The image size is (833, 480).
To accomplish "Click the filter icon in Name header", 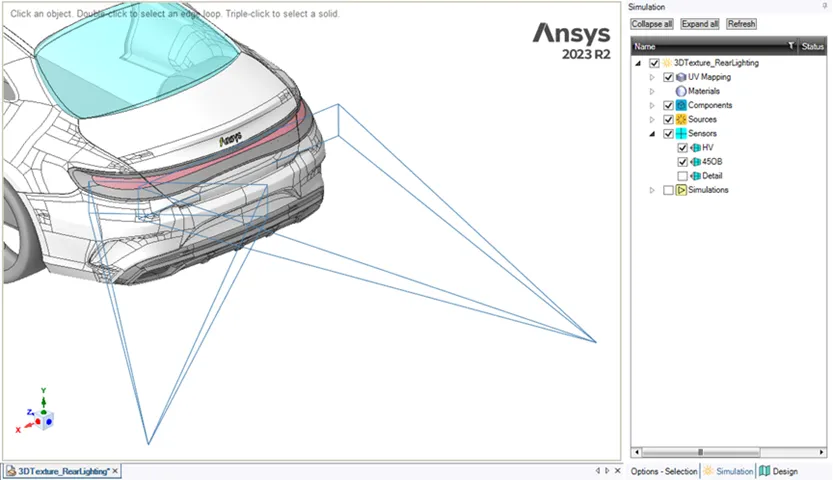I will coord(791,46).
